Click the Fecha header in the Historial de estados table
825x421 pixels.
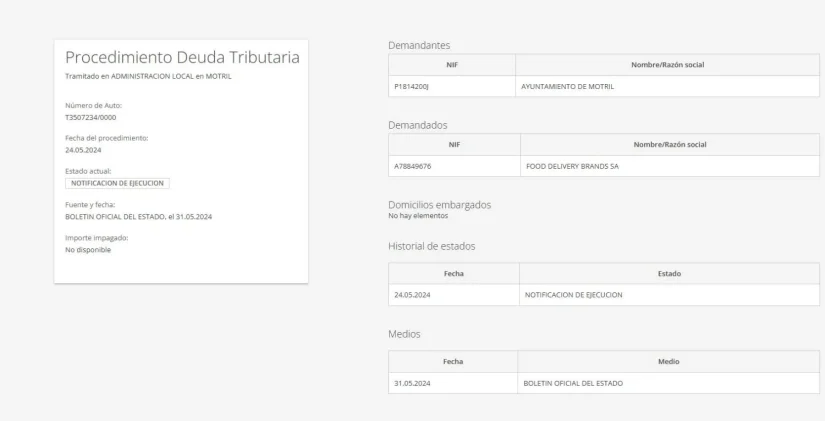coord(454,274)
